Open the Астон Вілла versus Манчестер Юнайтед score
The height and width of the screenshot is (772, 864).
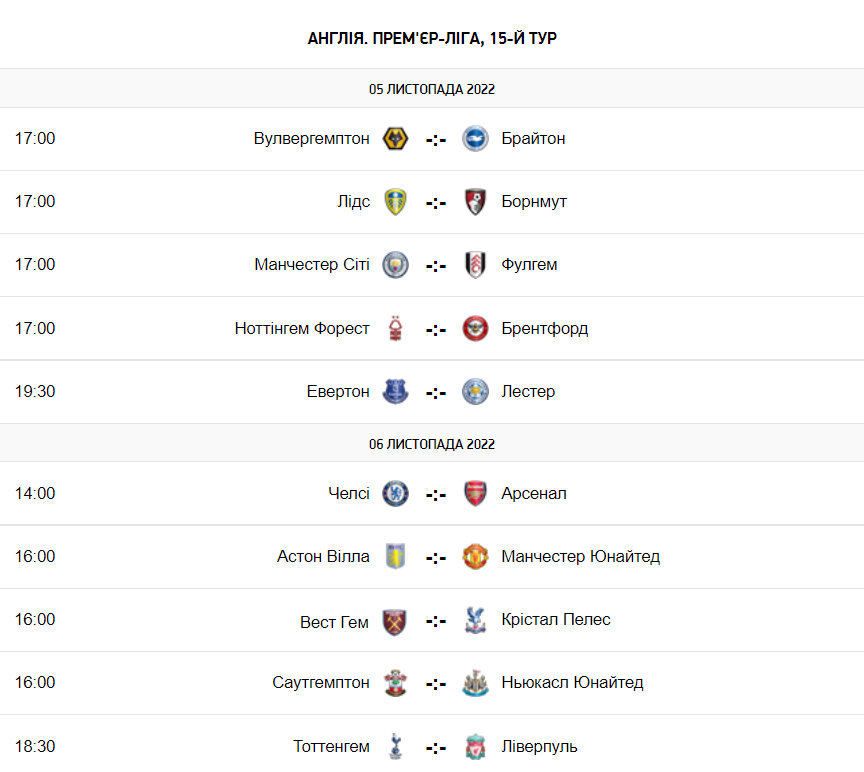point(436,558)
